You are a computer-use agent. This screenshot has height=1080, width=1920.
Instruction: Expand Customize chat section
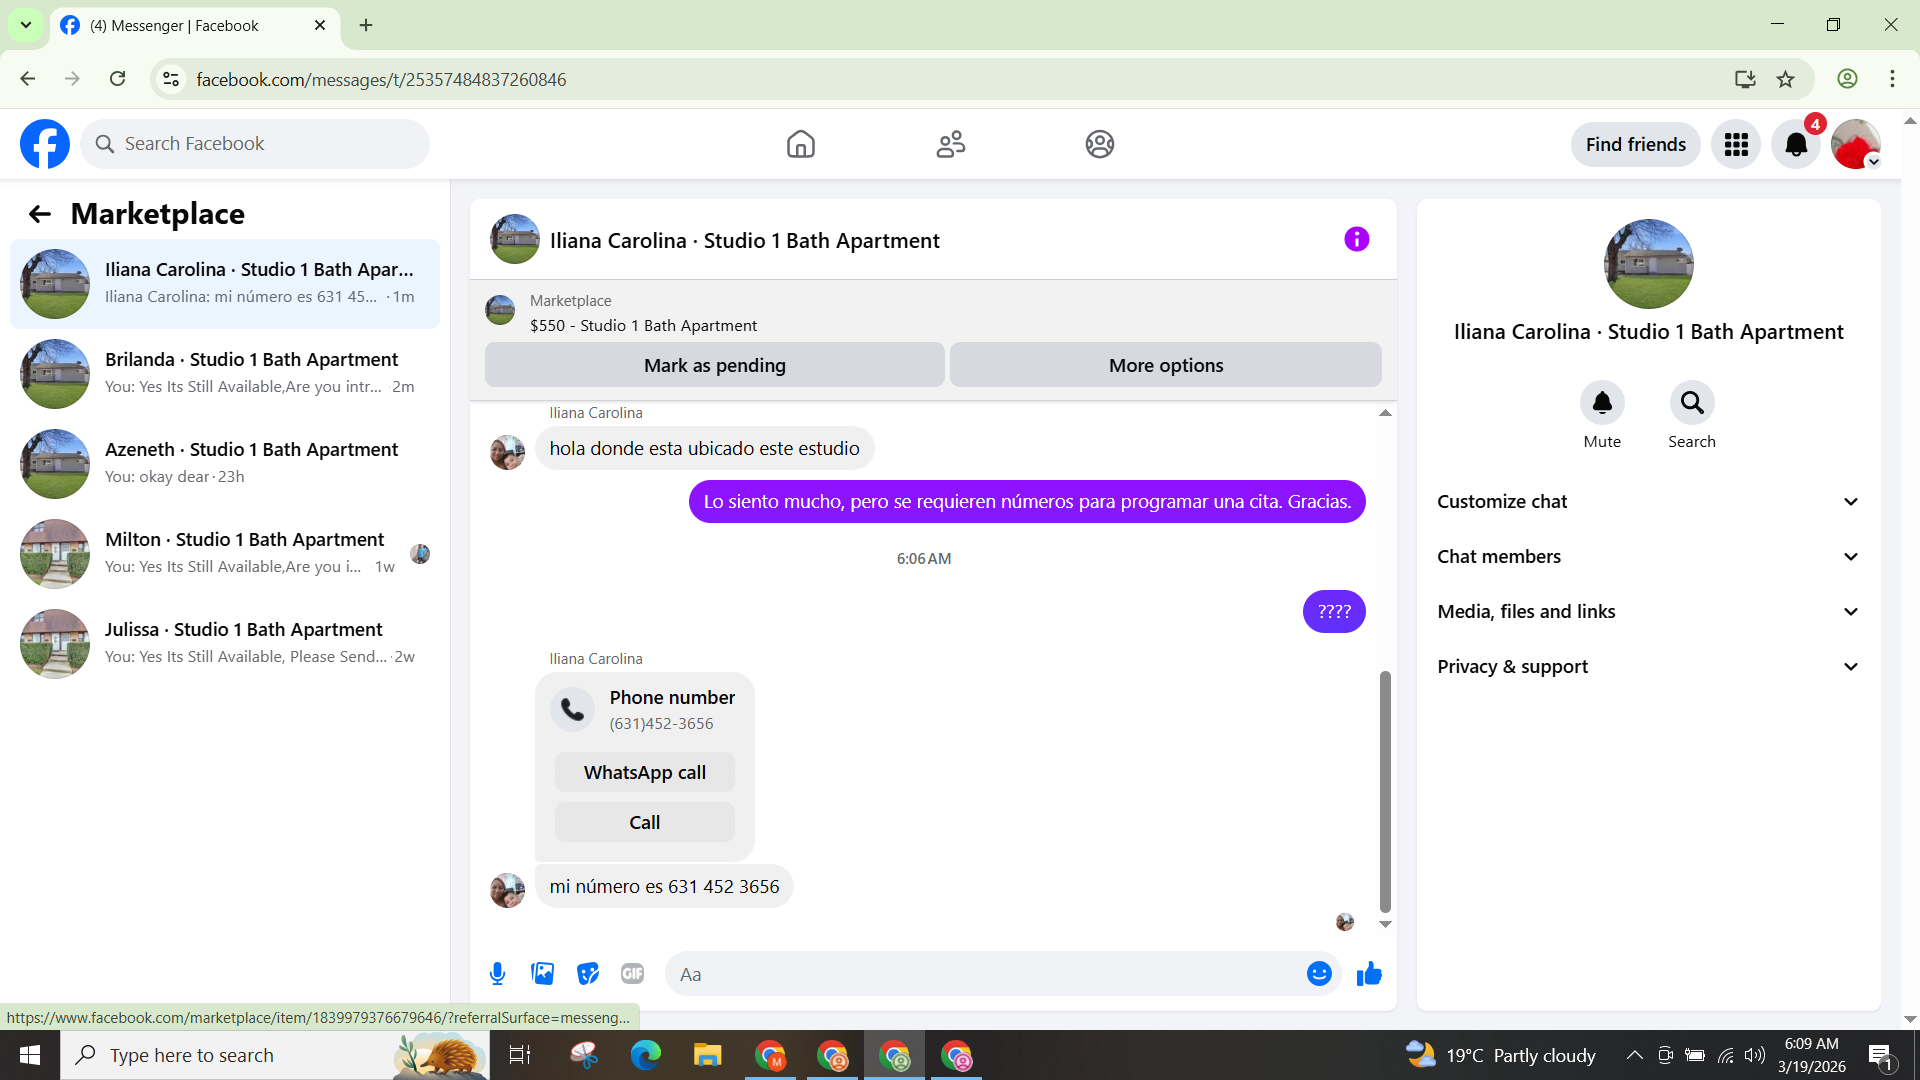(x=1648, y=502)
